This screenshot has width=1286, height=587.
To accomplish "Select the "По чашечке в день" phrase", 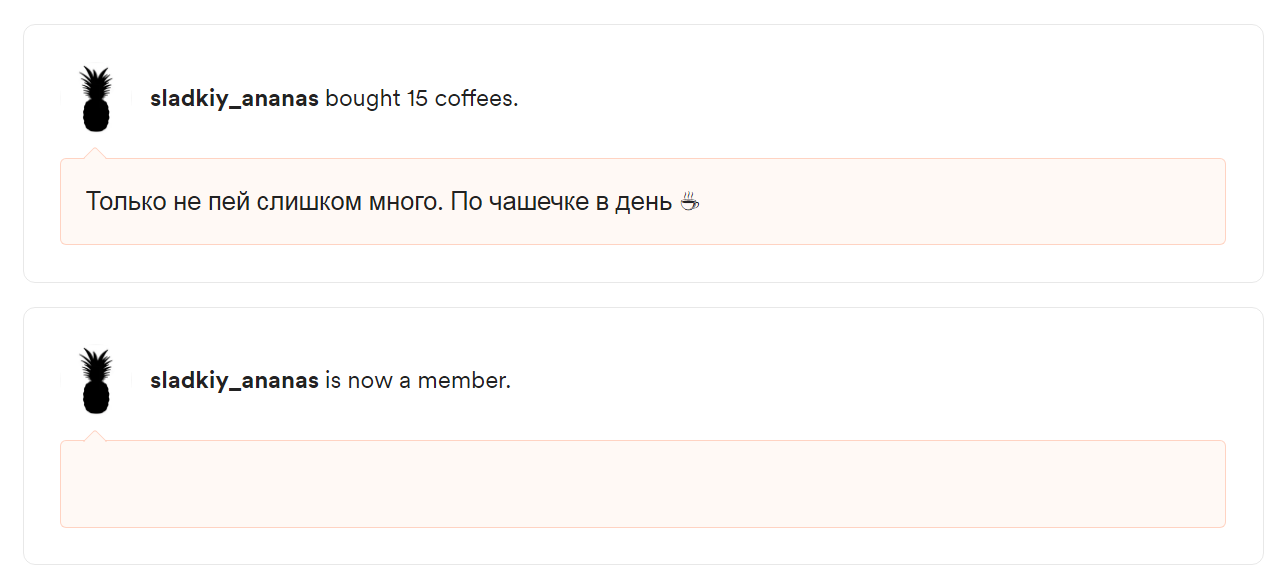I will (x=561, y=201).
